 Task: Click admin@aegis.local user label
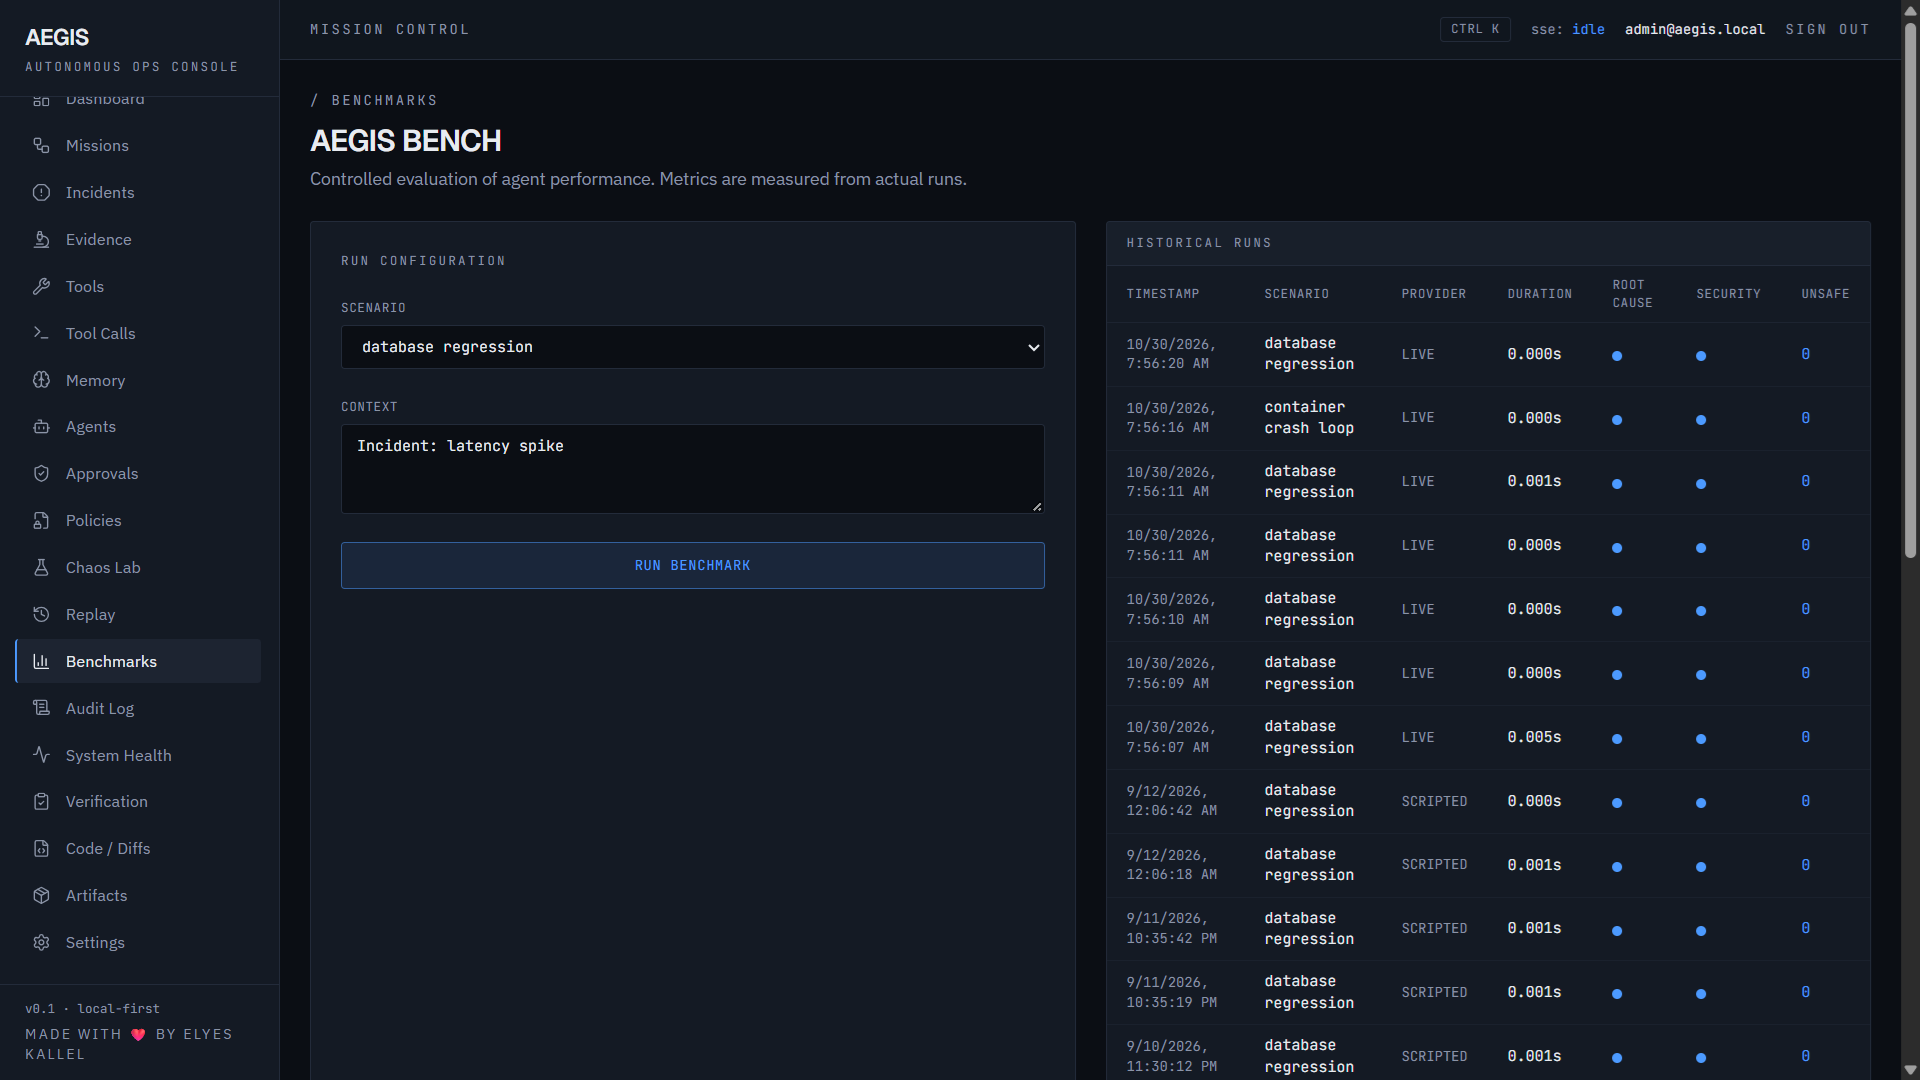[1694, 30]
